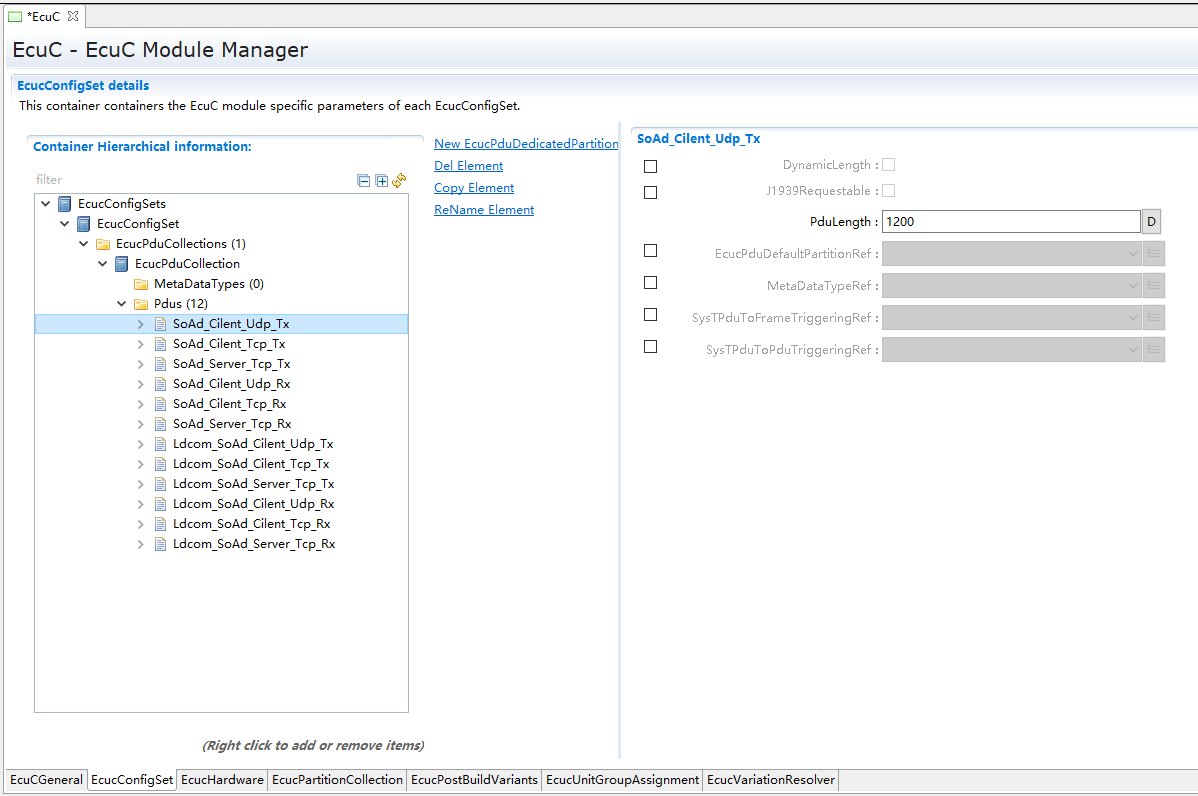Check the MetaDataTypeRef enable checkbox
Image resolution: width=1198 pixels, height=796 pixels.
[x=651, y=283]
